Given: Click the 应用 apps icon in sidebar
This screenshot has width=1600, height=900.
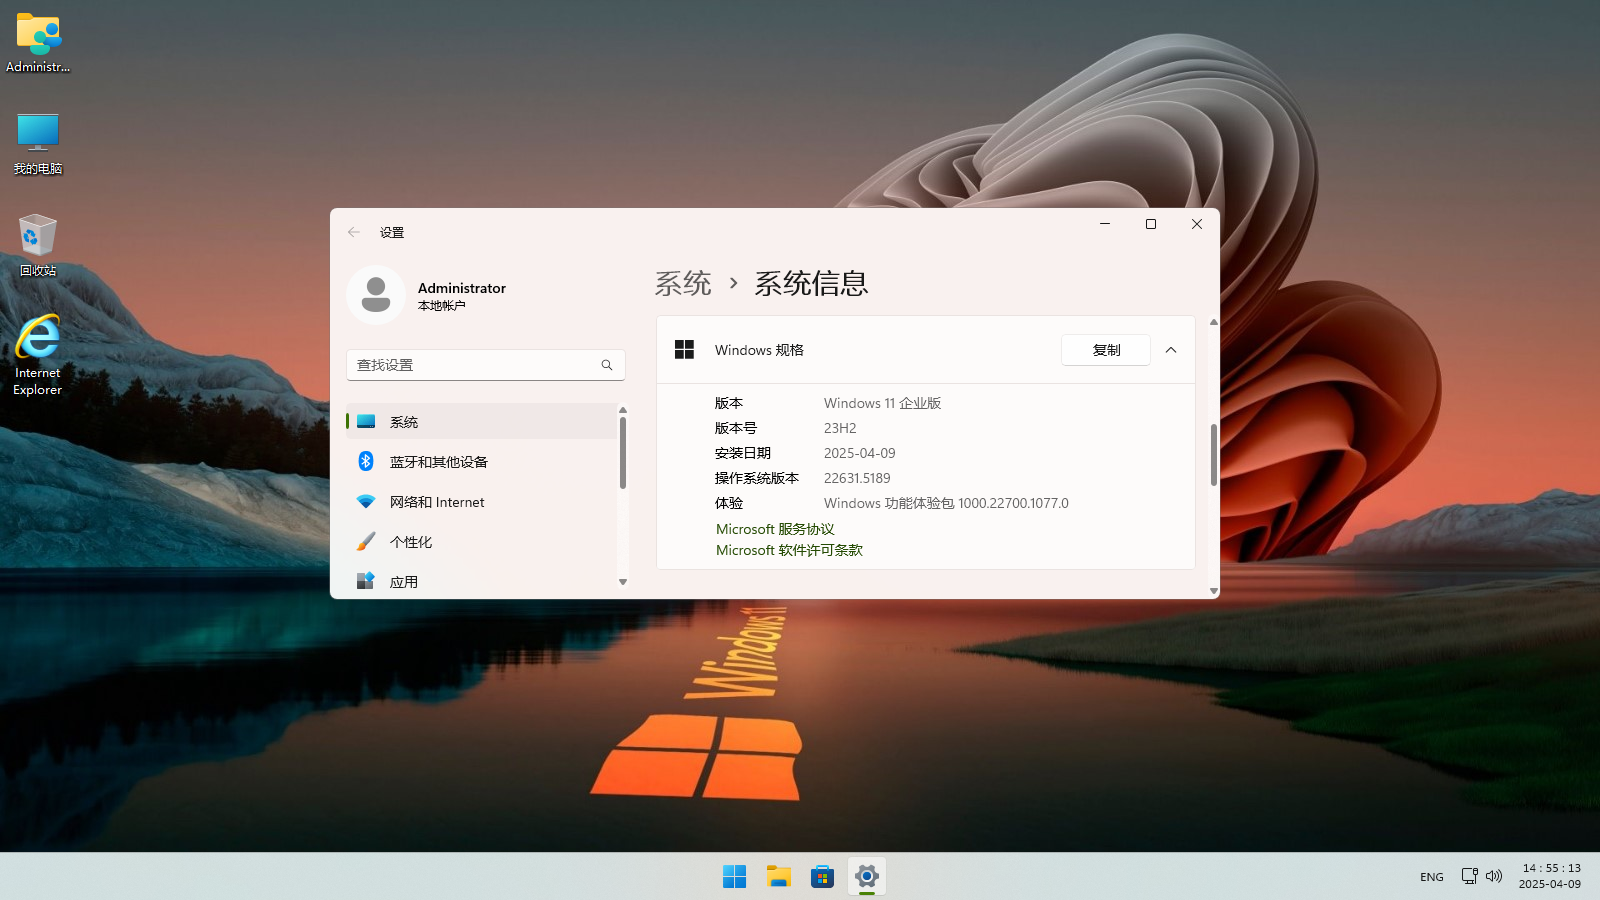Looking at the screenshot, I should coord(366,581).
